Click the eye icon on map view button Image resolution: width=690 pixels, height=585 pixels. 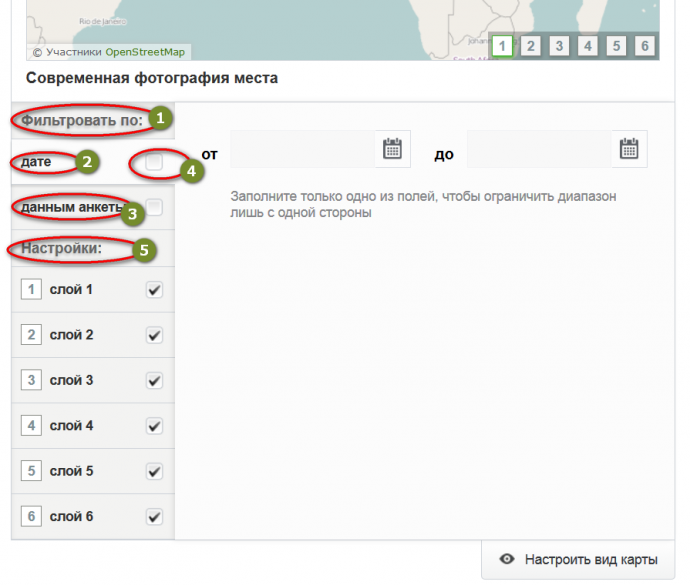(x=507, y=559)
